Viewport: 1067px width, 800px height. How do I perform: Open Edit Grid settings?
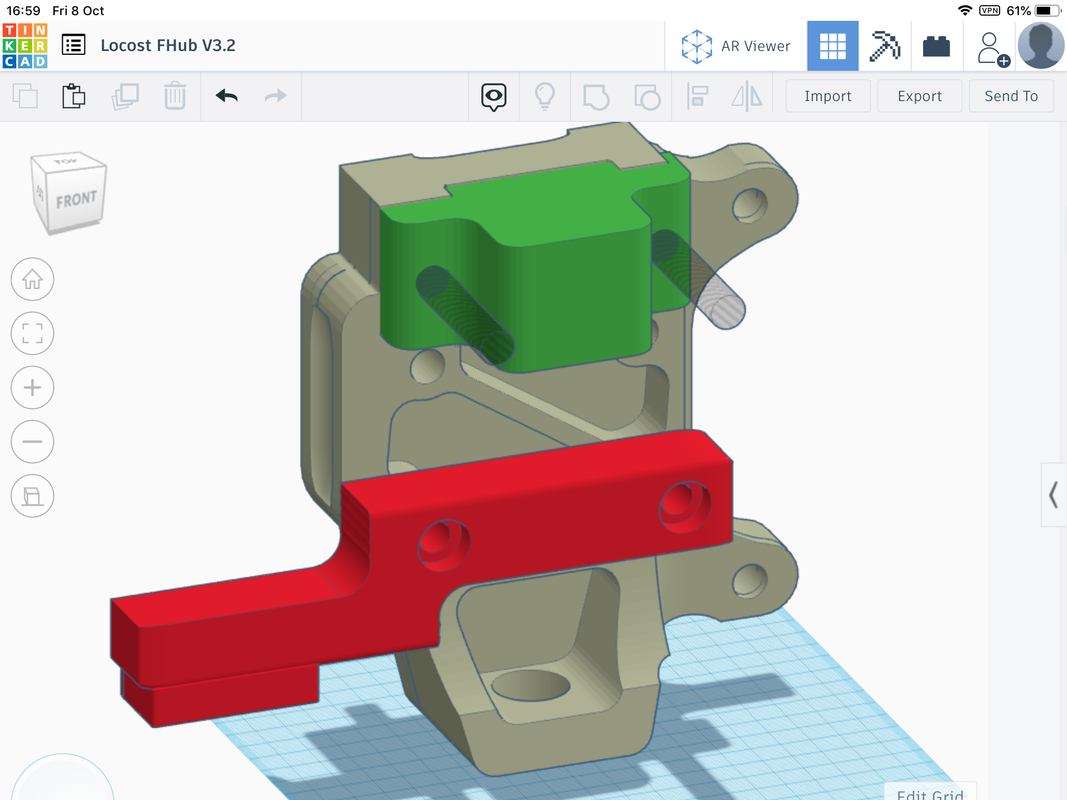click(930, 794)
